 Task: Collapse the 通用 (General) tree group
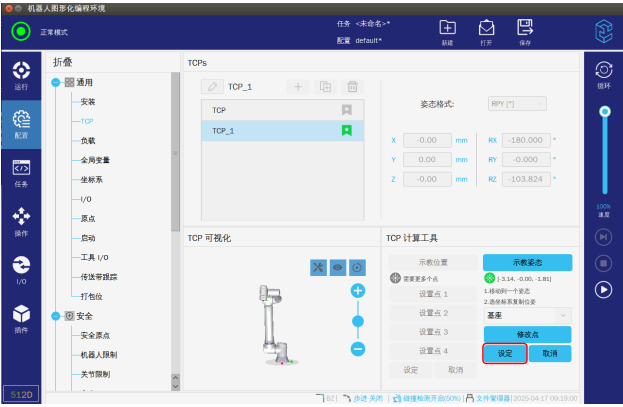(57, 82)
